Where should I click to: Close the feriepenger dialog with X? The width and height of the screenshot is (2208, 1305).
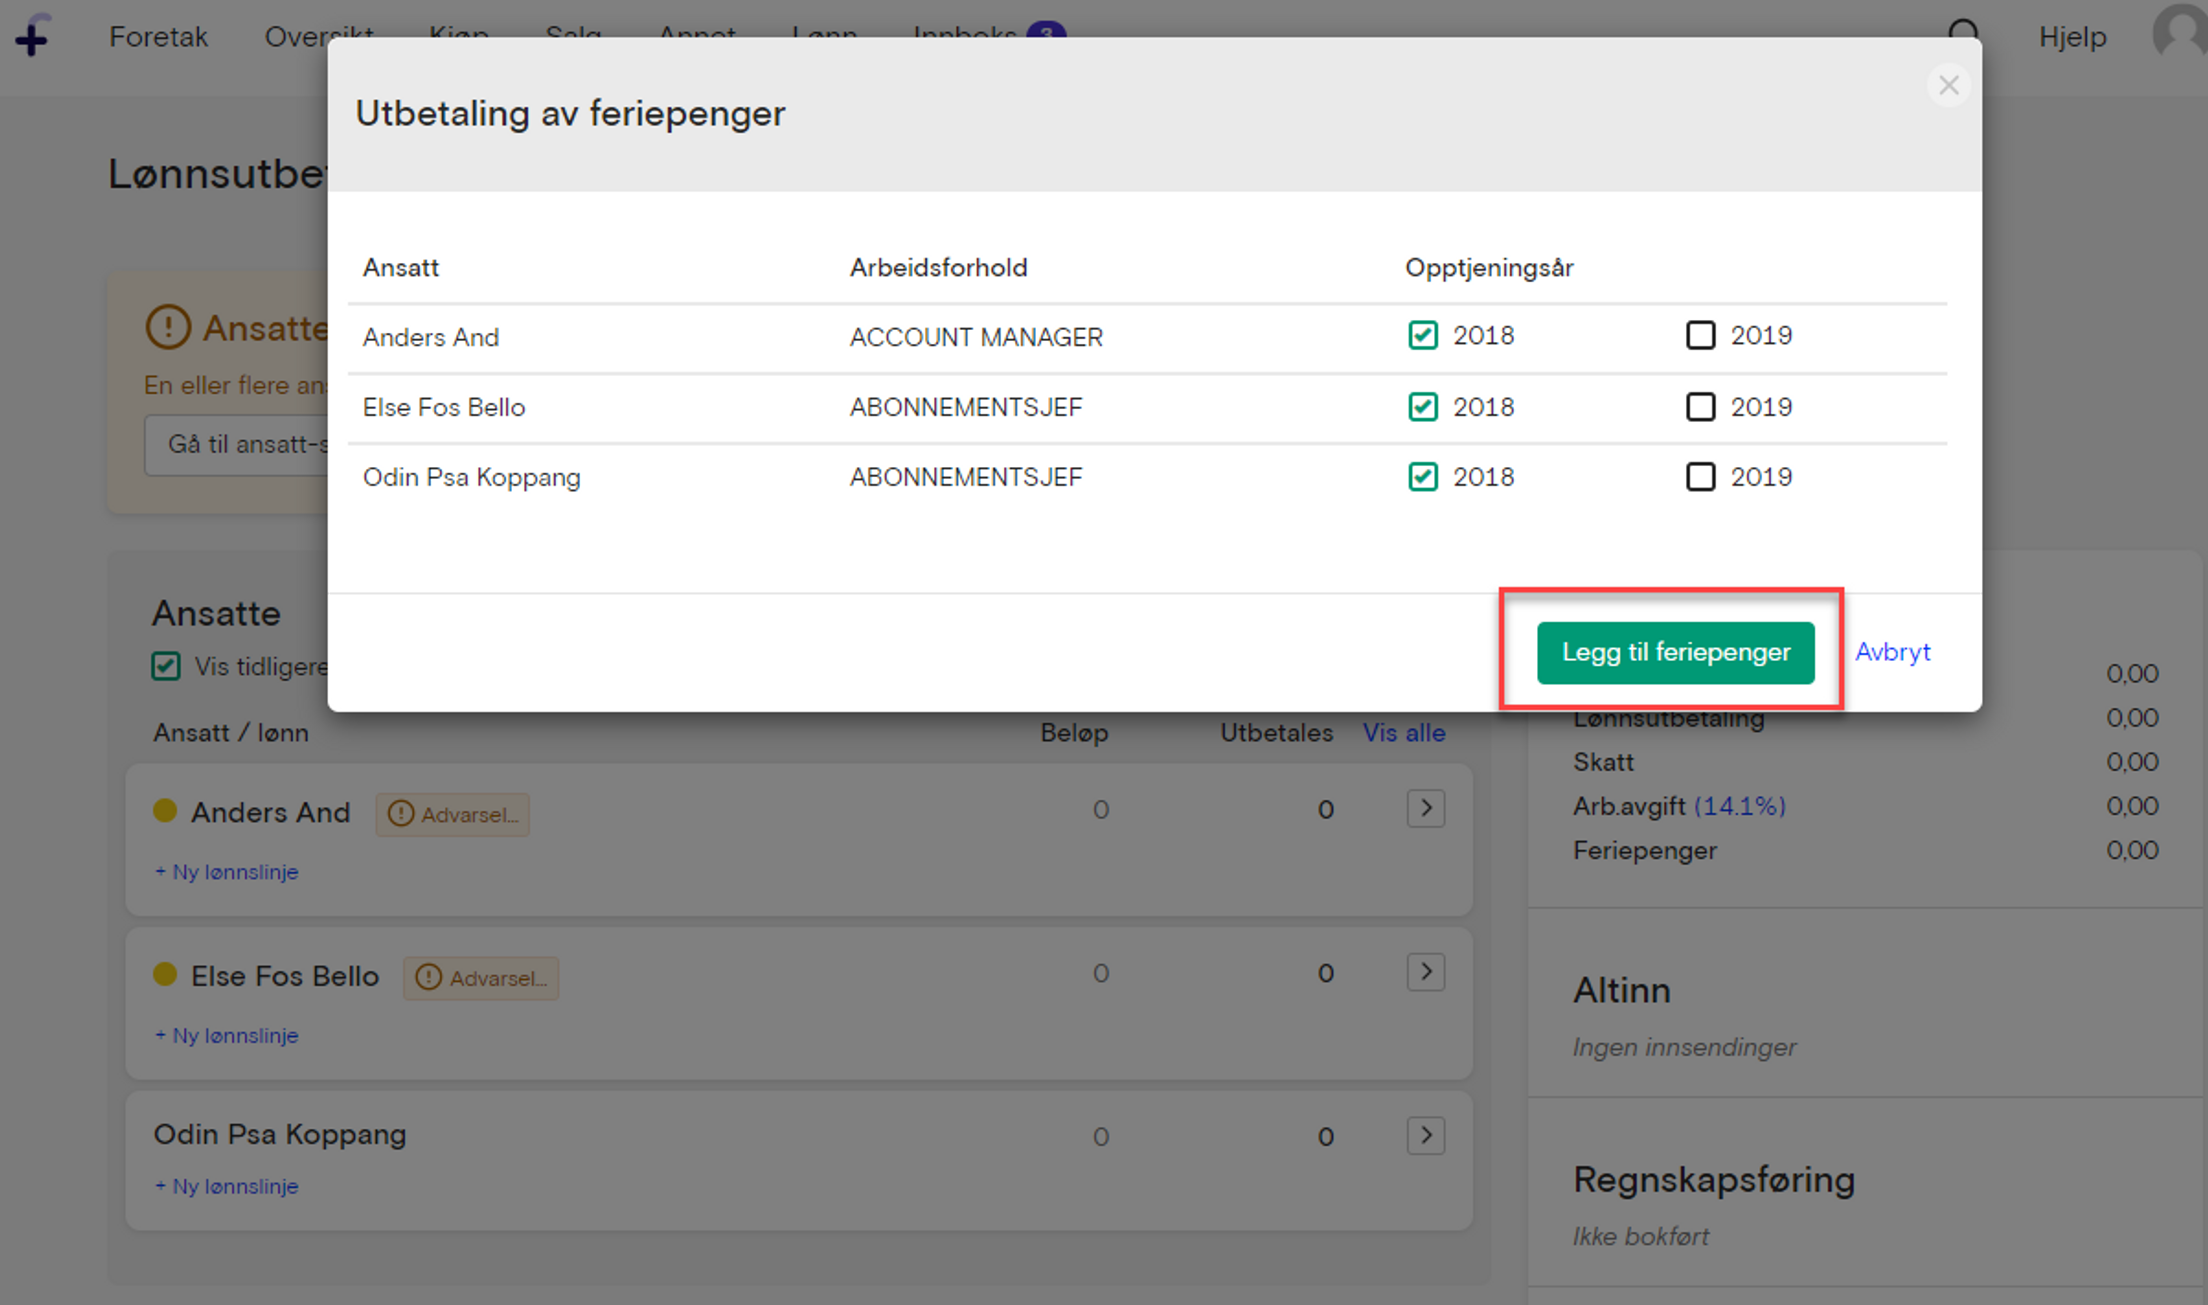point(1948,86)
